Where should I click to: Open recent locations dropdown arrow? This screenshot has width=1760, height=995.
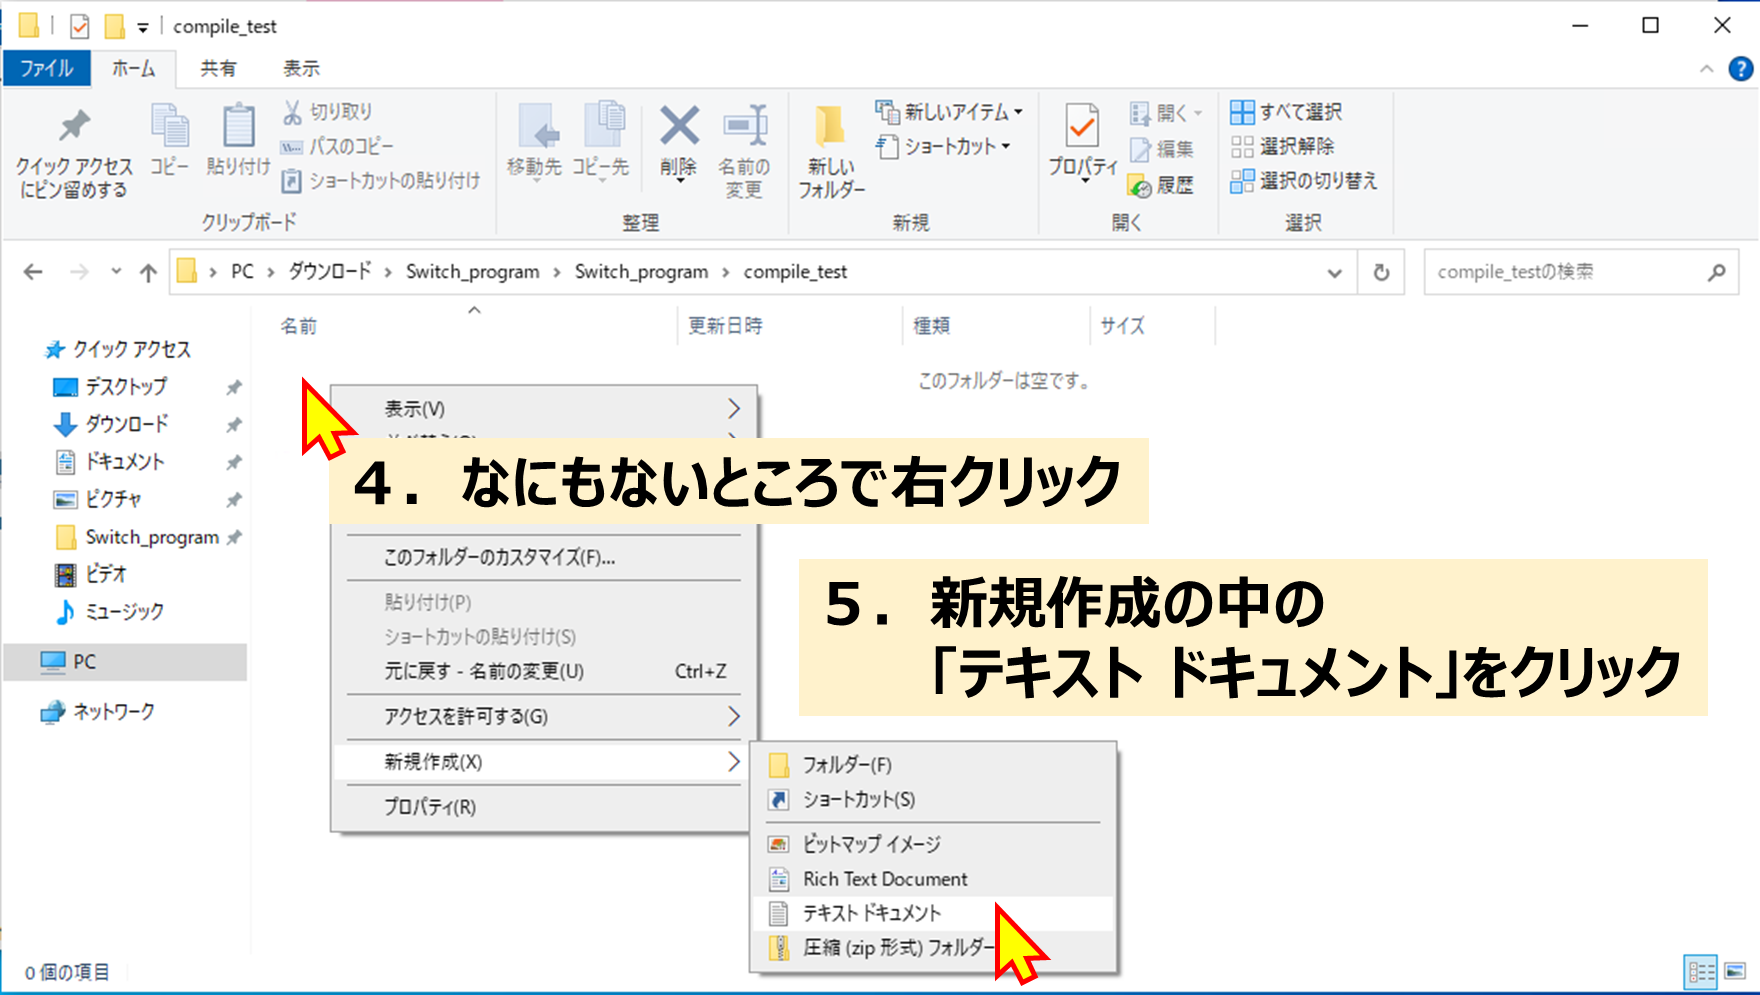click(116, 272)
